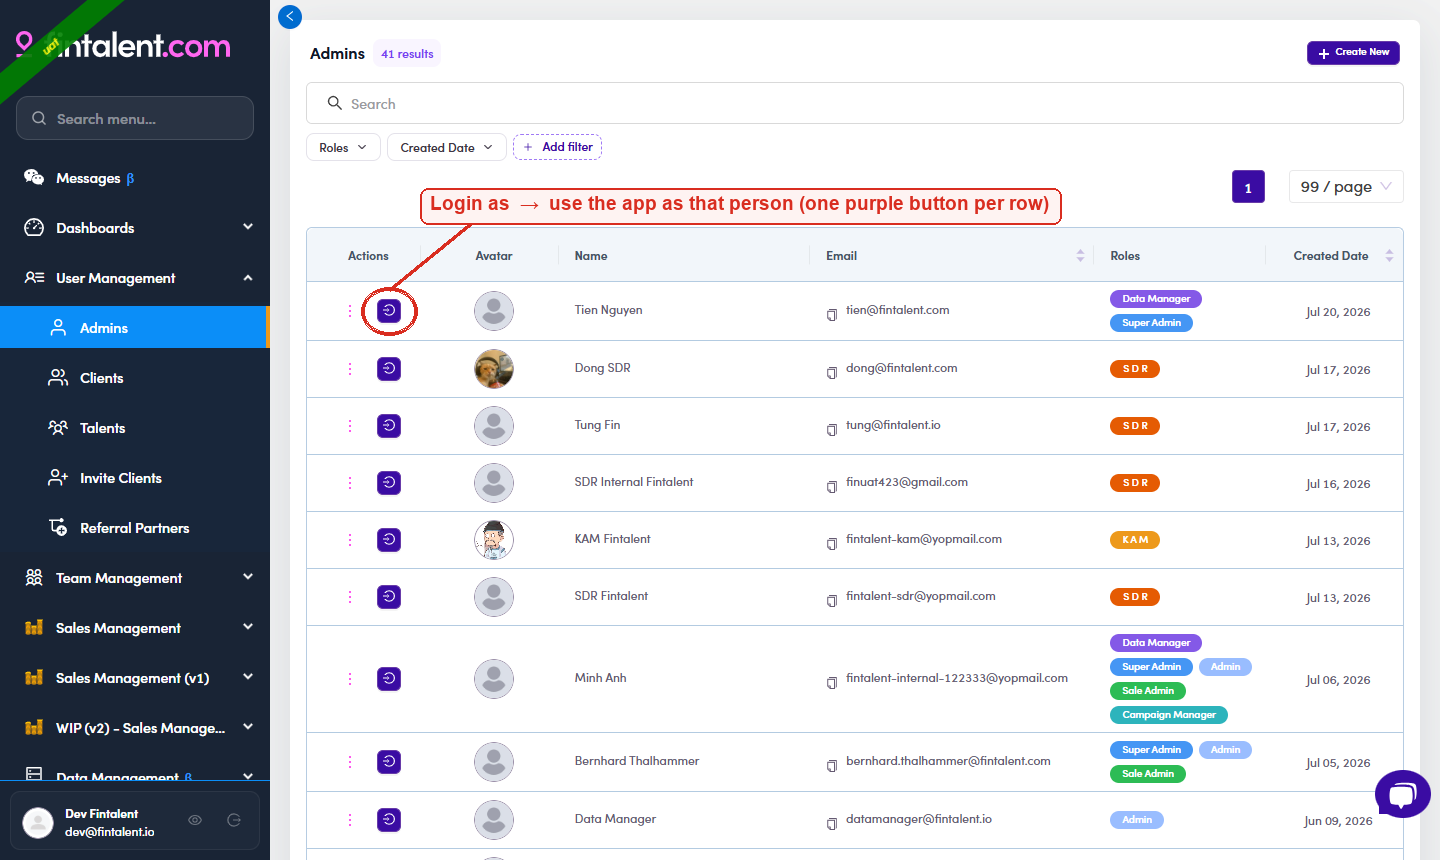The width and height of the screenshot is (1440, 860).
Task: Open the Created Date filter dropdown
Action: pos(446,147)
